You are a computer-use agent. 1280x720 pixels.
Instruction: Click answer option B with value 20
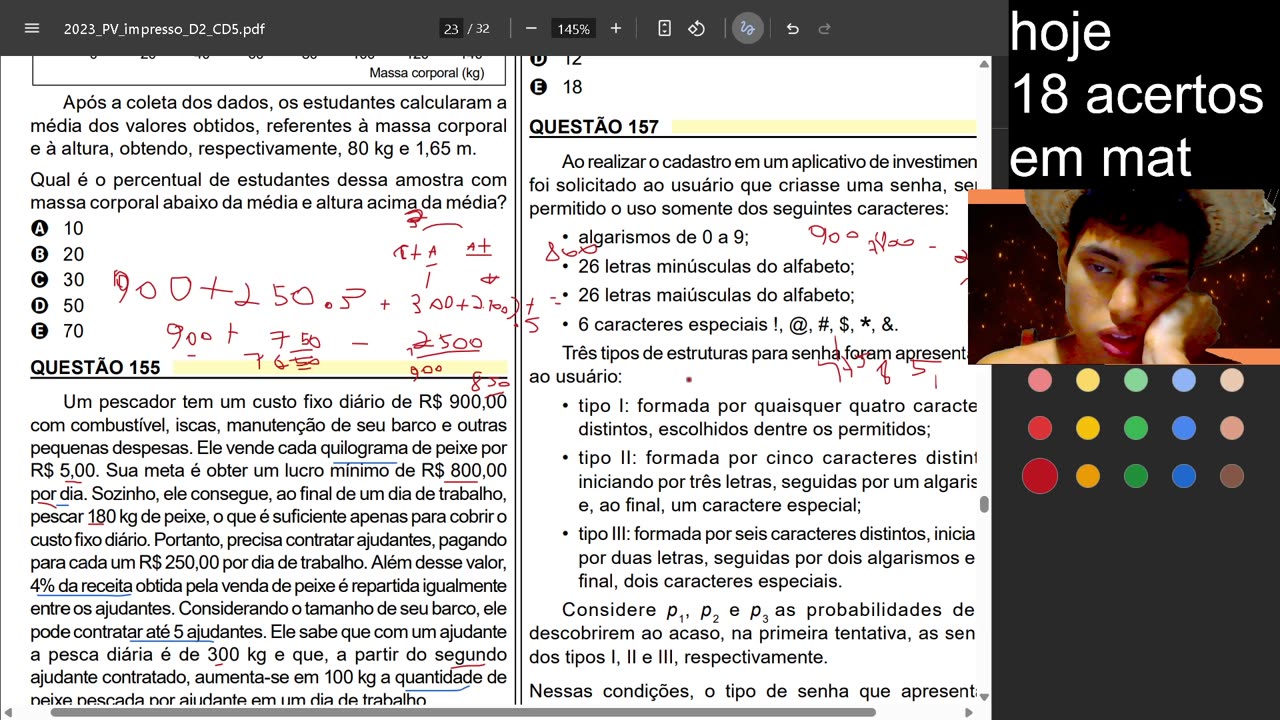tap(57, 254)
